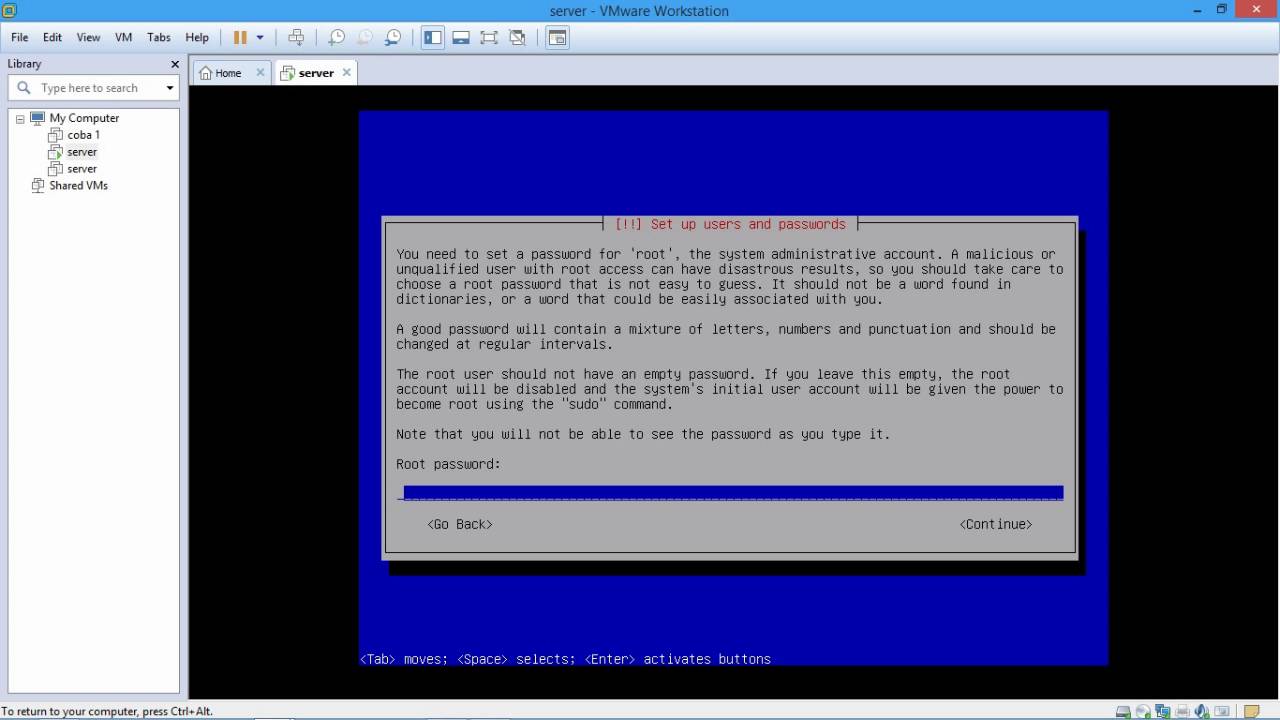The width and height of the screenshot is (1280, 720).
Task: Open the Tabs menu
Action: point(159,37)
